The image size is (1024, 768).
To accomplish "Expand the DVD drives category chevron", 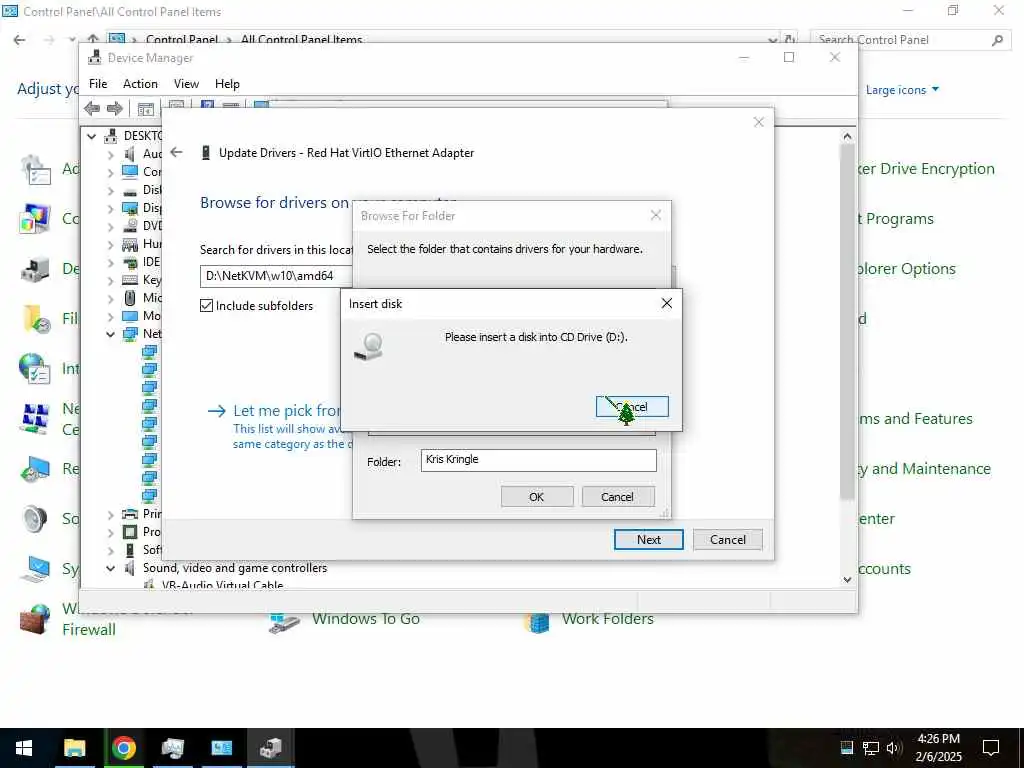I will 110,226.
